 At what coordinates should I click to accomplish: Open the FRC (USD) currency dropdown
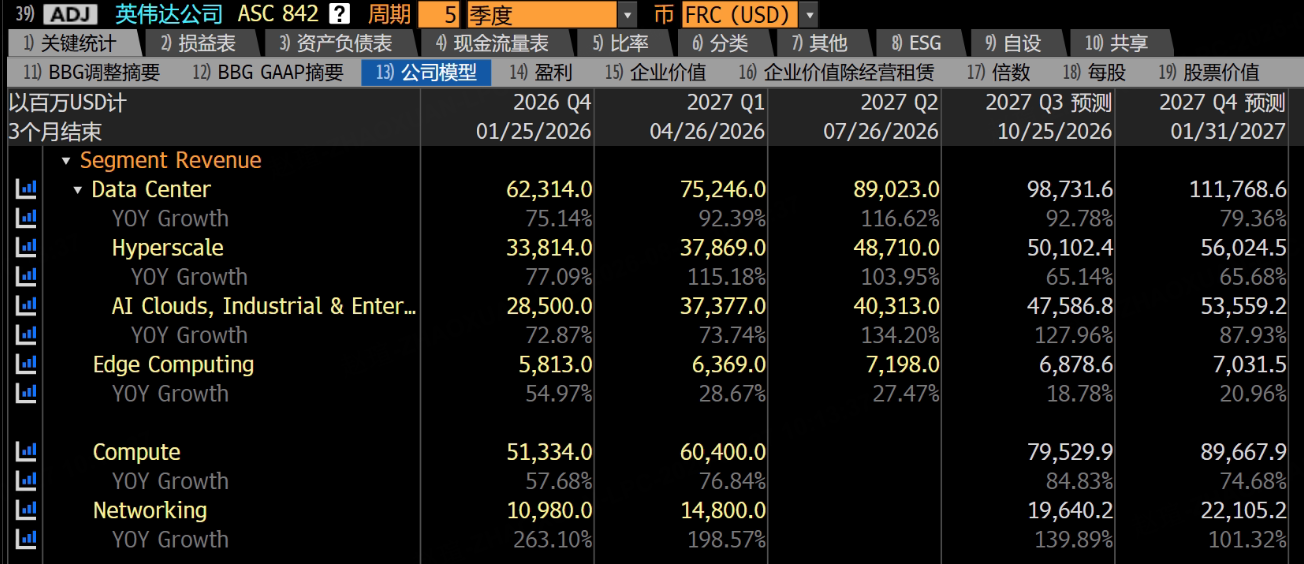(x=808, y=14)
